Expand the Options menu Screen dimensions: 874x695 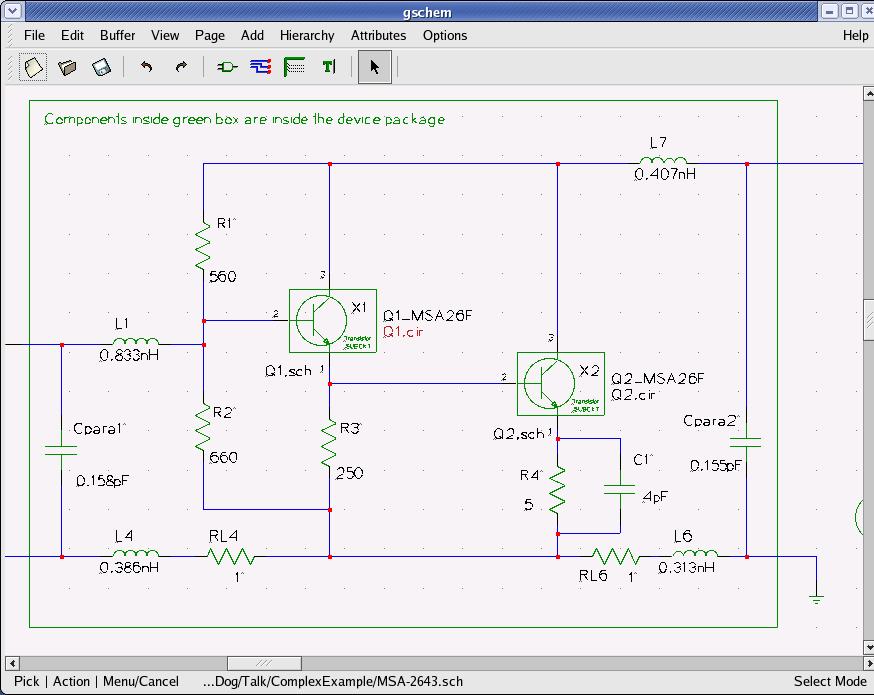coord(444,35)
